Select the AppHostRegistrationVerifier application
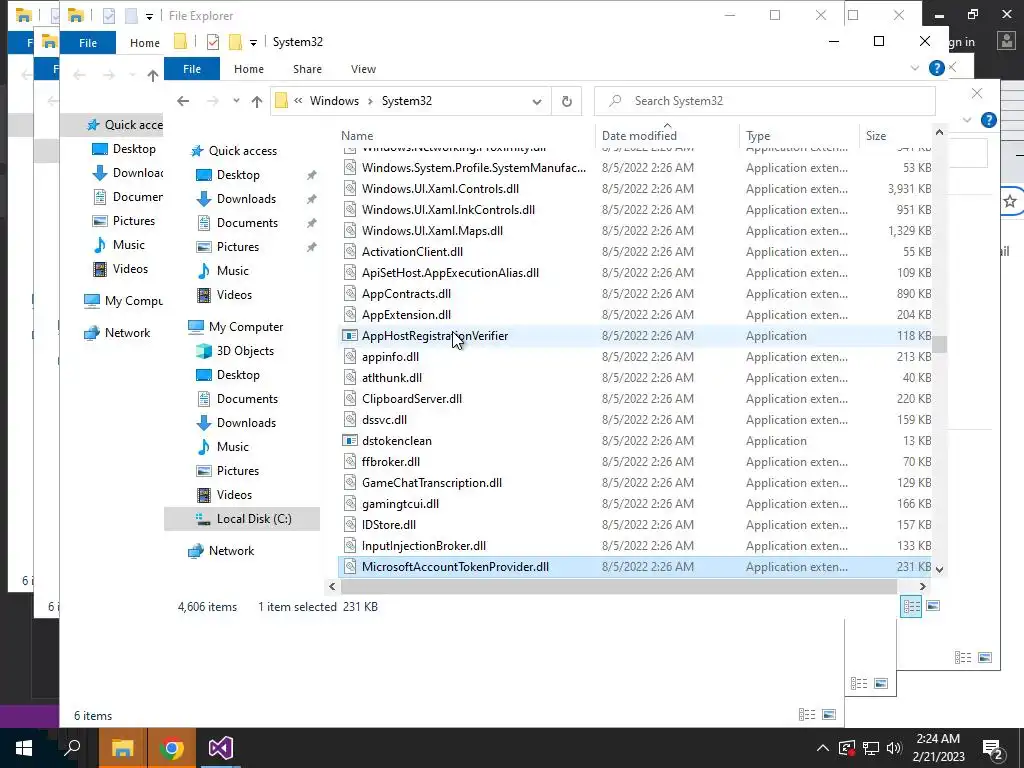The image size is (1024, 768). pos(435,336)
